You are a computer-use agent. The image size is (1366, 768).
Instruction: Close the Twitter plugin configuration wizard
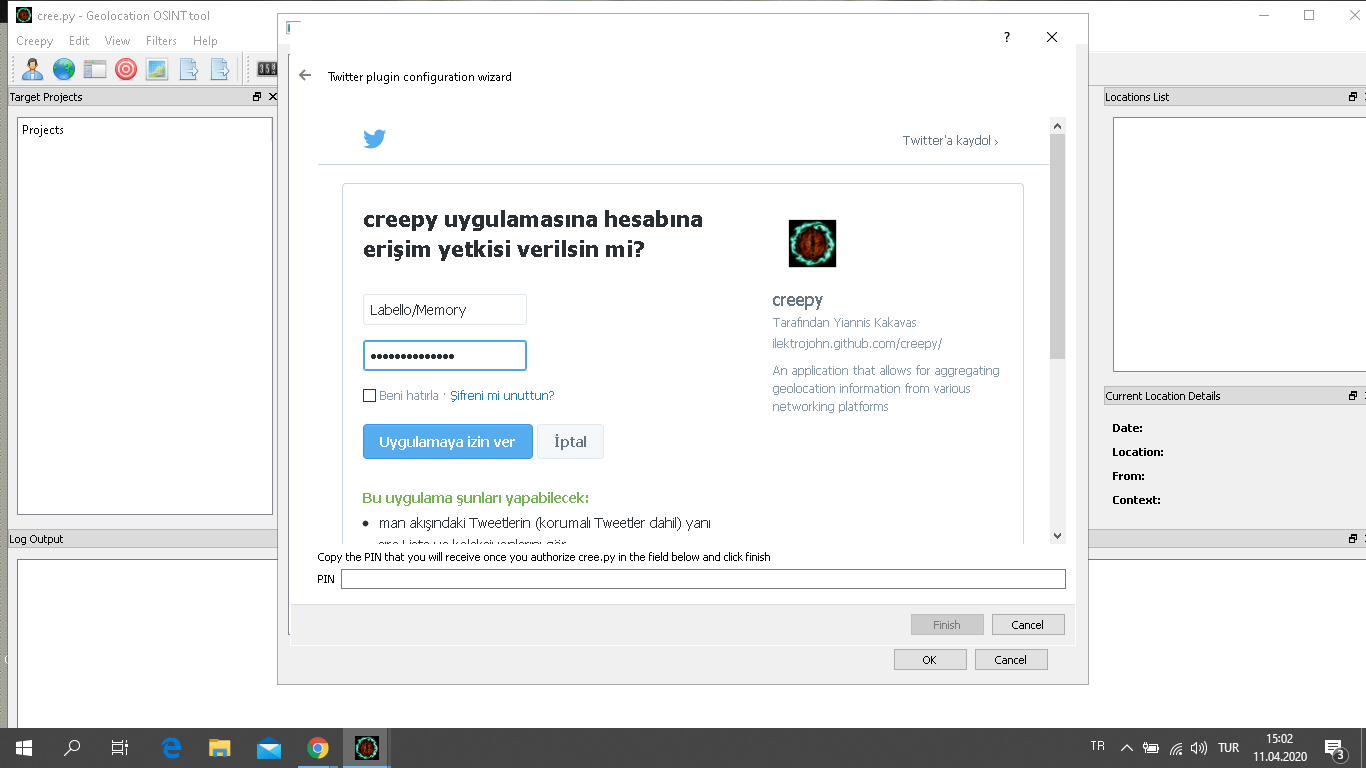[1052, 37]
